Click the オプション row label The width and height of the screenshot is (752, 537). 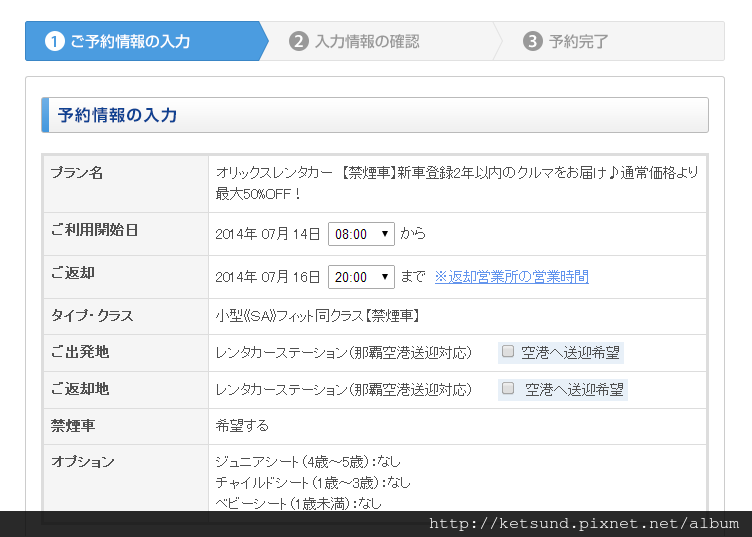[83, 461]
